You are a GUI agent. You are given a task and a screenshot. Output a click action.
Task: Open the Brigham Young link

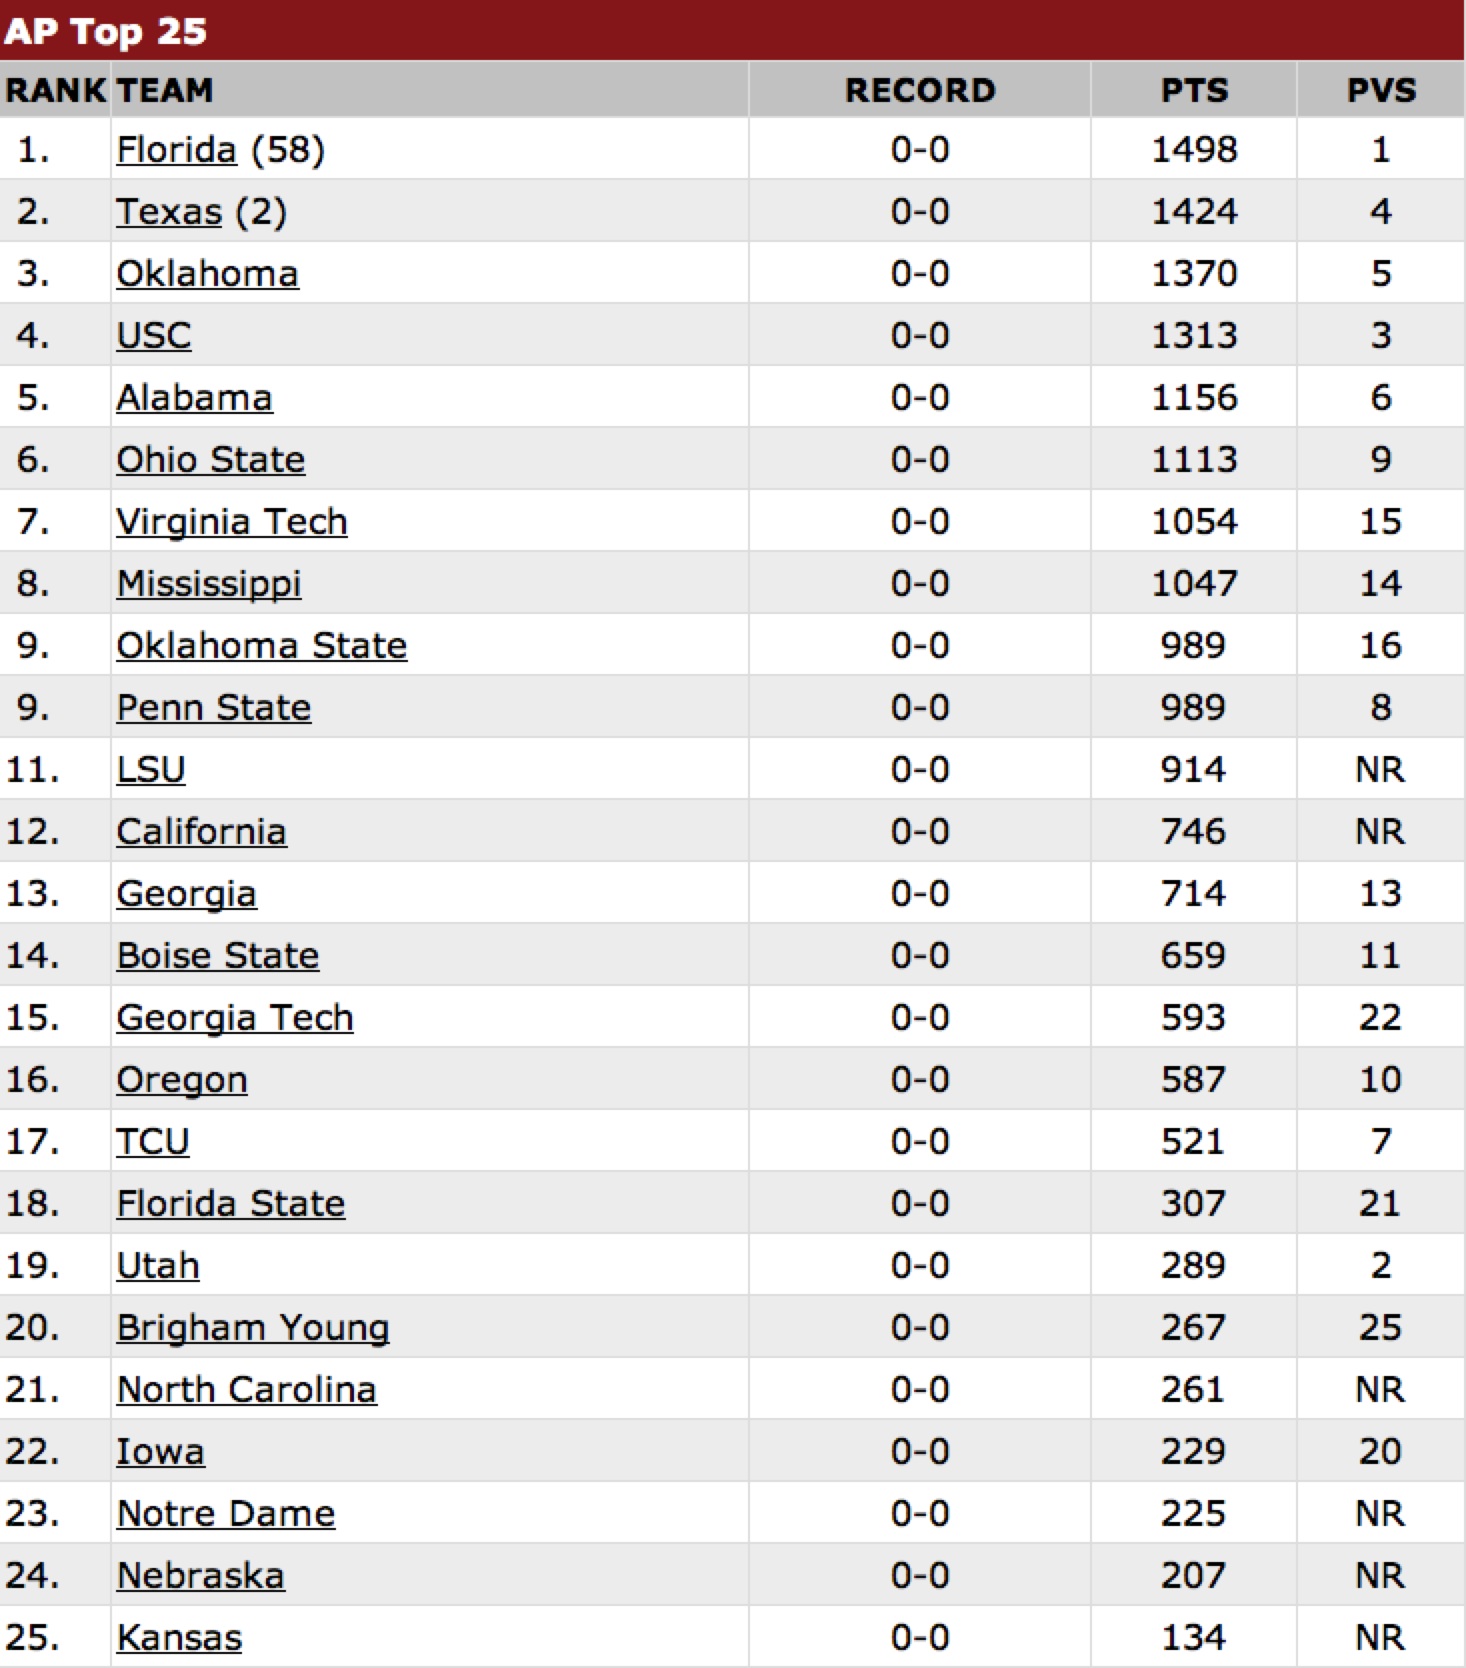tap(252, 1327)
